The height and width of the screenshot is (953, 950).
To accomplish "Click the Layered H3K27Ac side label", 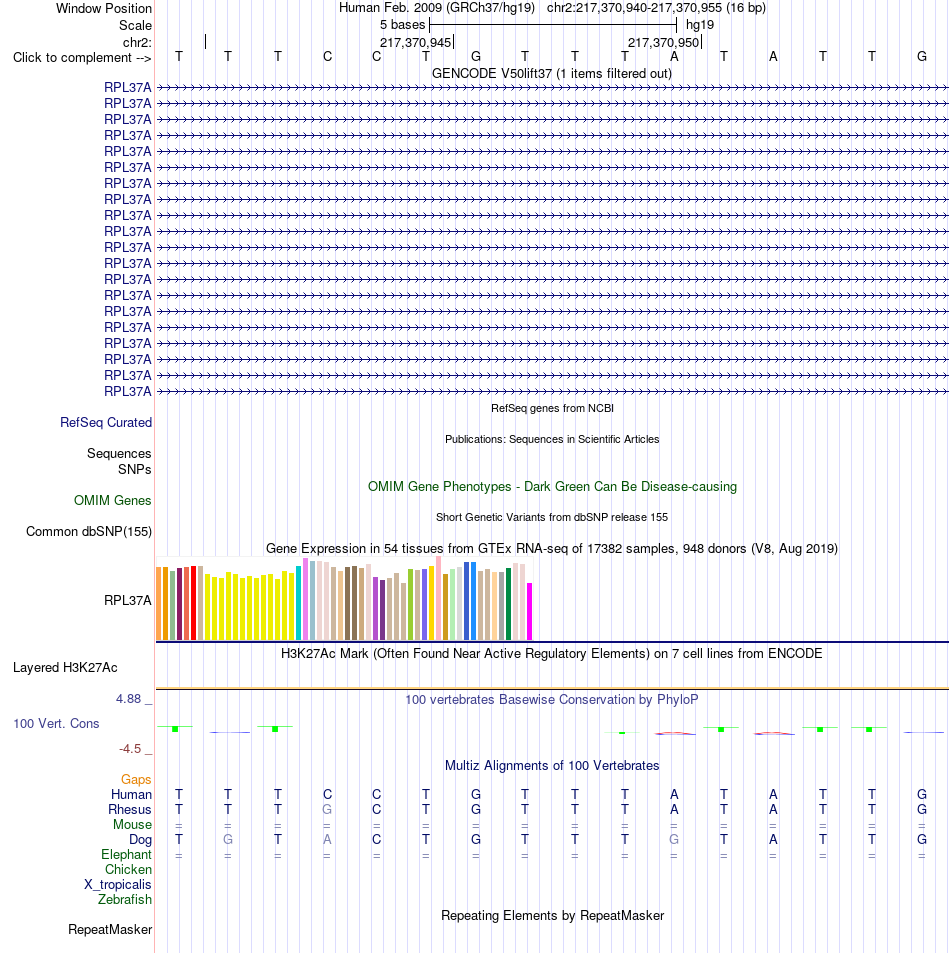I will point(65,668).
